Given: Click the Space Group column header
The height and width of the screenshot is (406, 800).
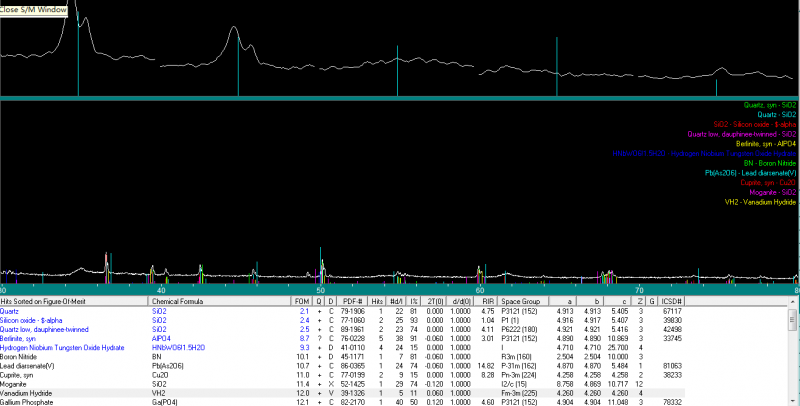Looking at the screenshot, I should click(523, 301).
